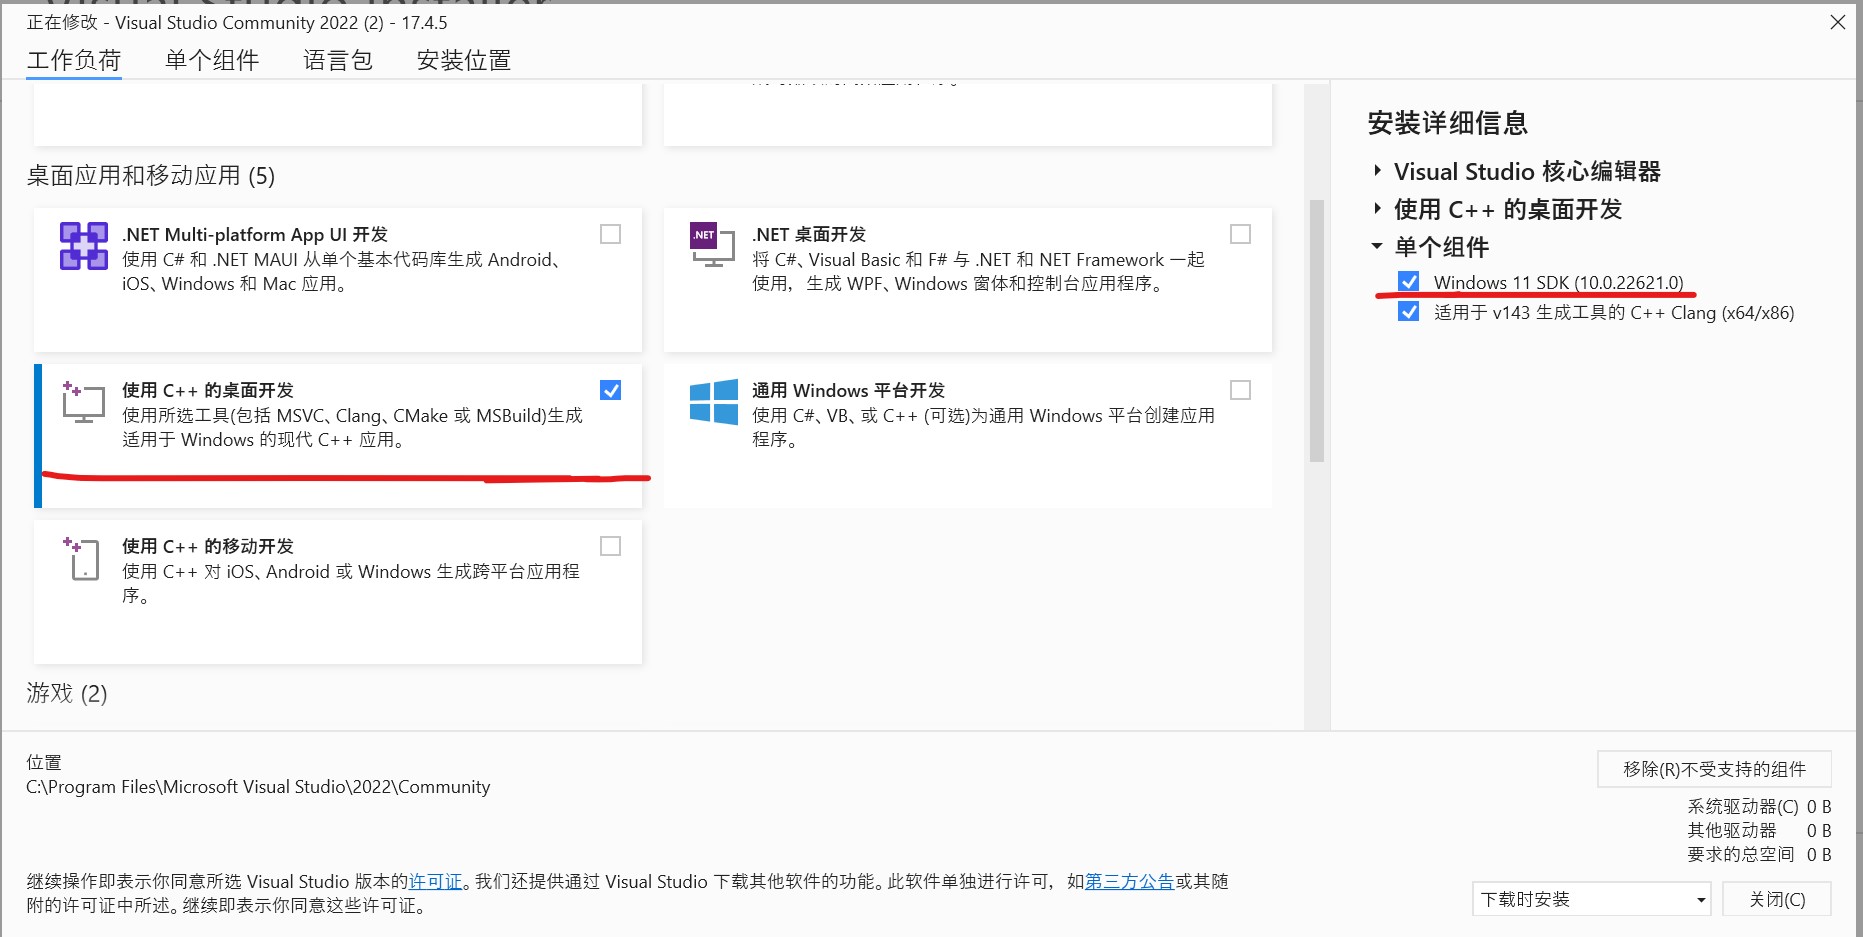
Task: Click the 通用 Windows 平台开发 Windows logo icon
Action: (714, 402)
